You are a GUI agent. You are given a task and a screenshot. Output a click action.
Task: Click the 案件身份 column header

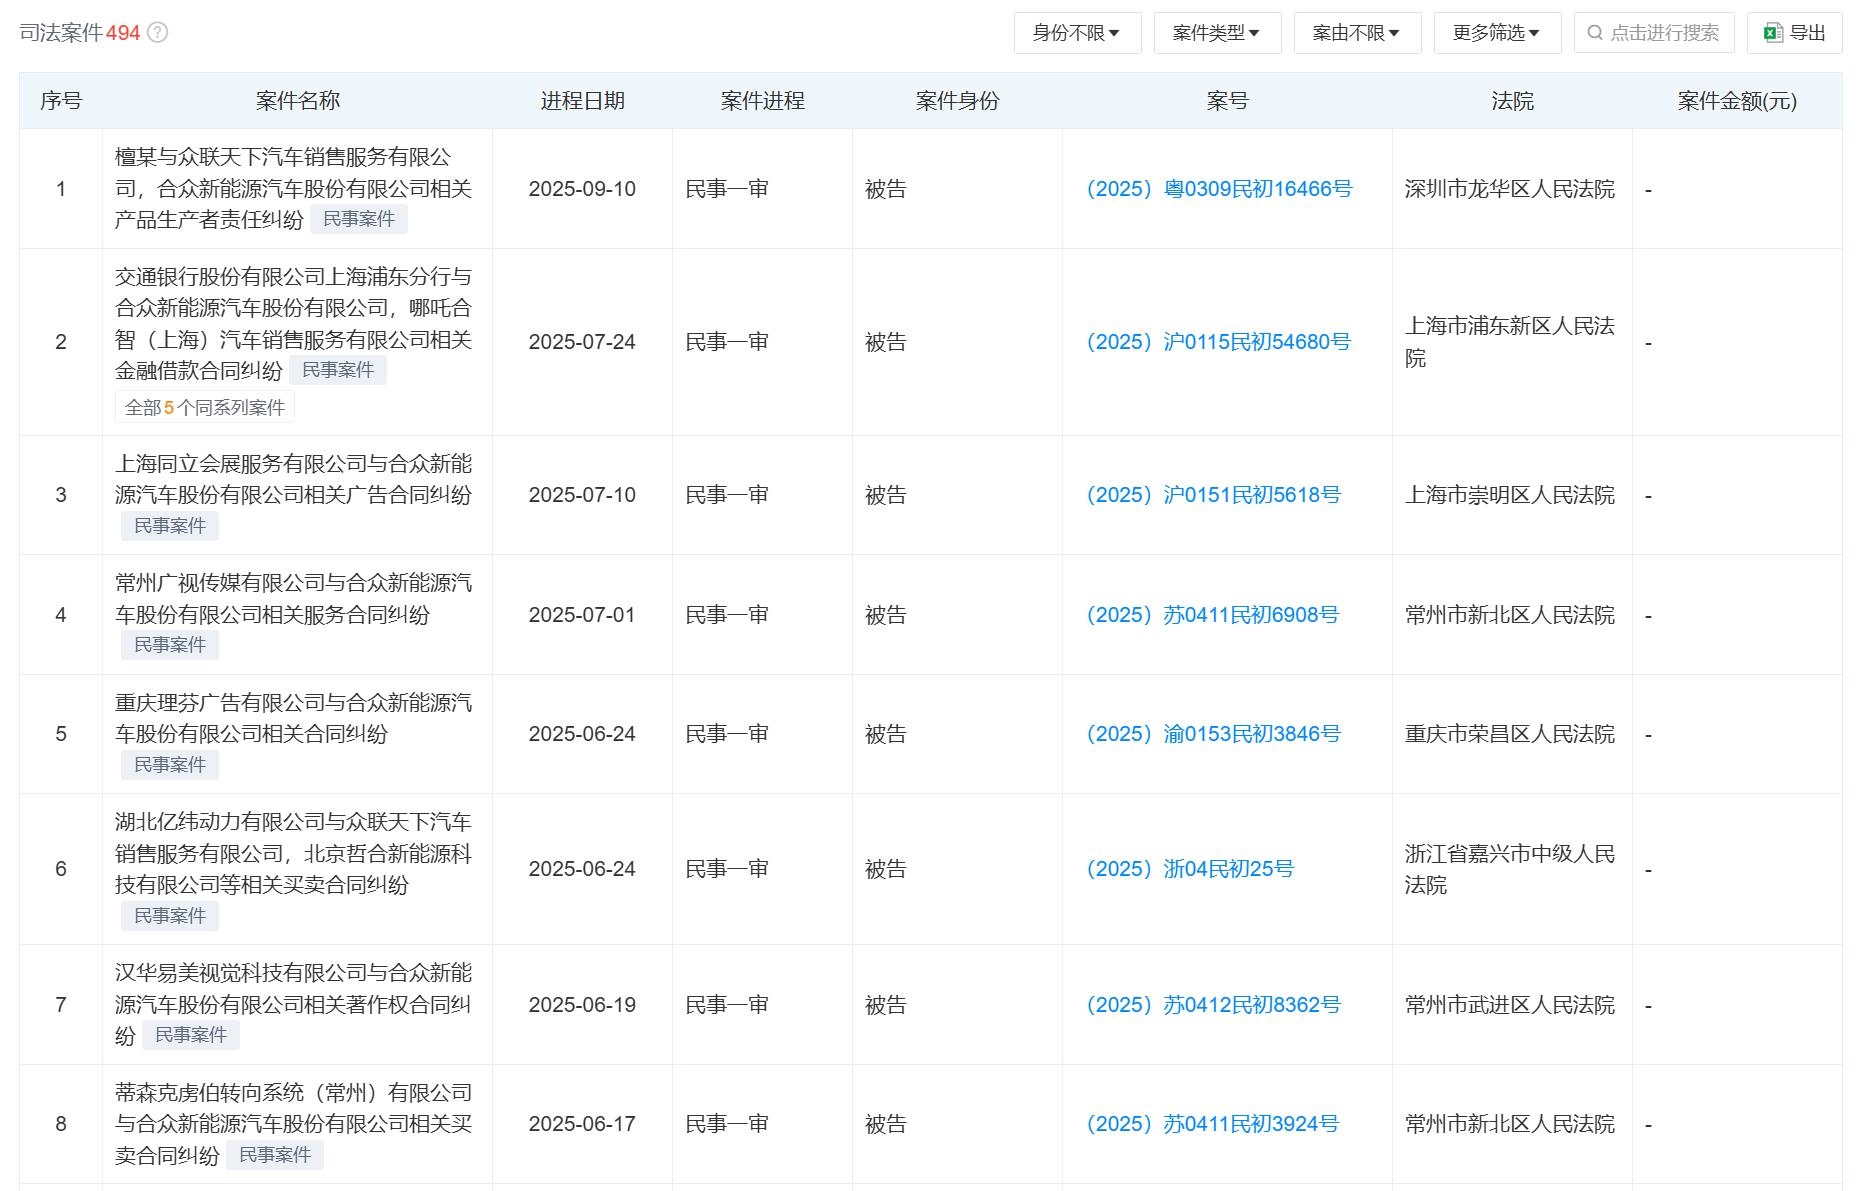coord(957,101)
